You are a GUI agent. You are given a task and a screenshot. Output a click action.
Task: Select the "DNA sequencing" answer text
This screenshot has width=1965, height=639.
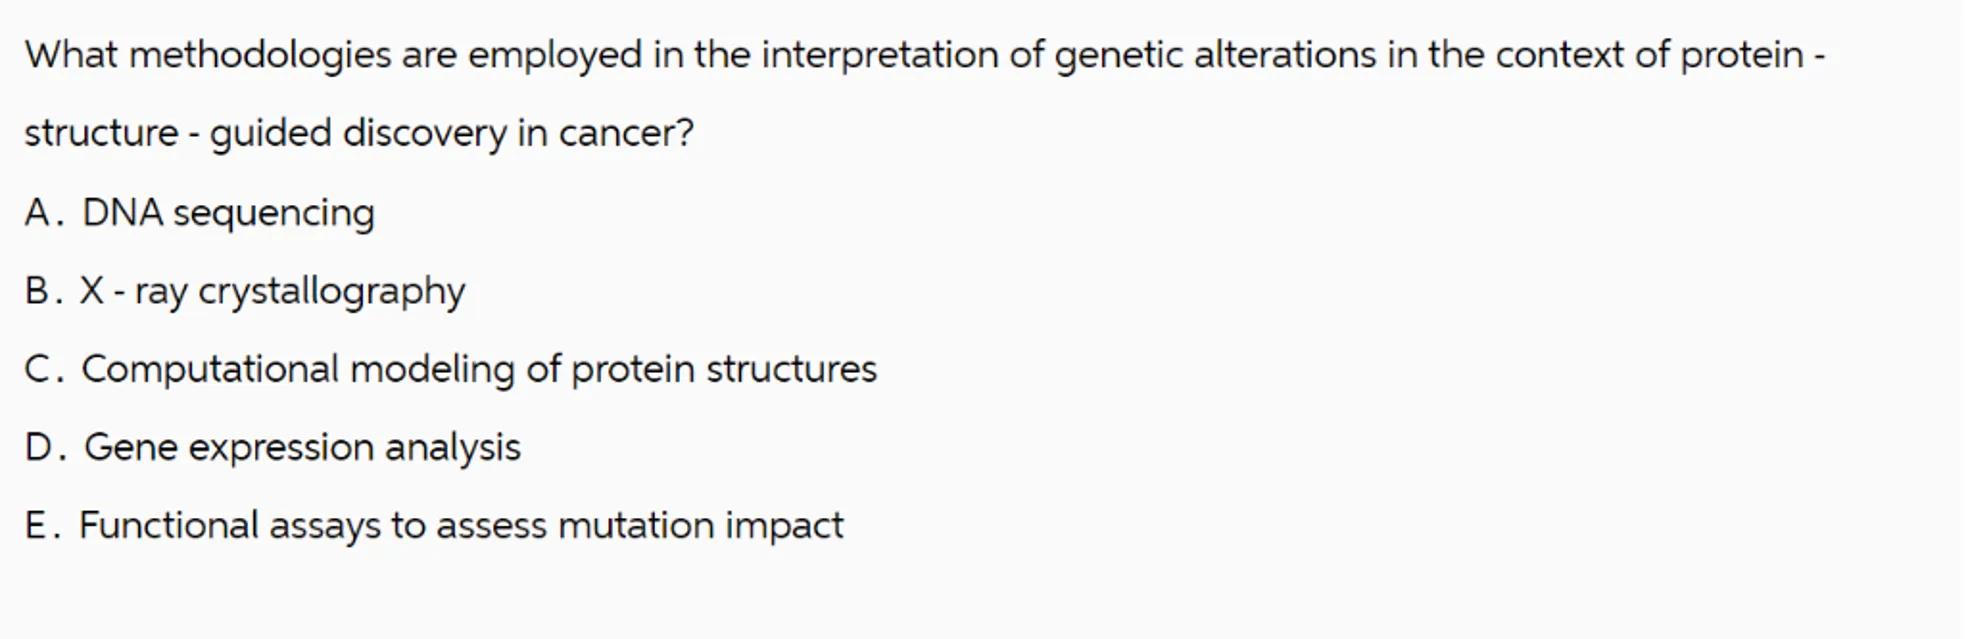click(x=228, y=213)
